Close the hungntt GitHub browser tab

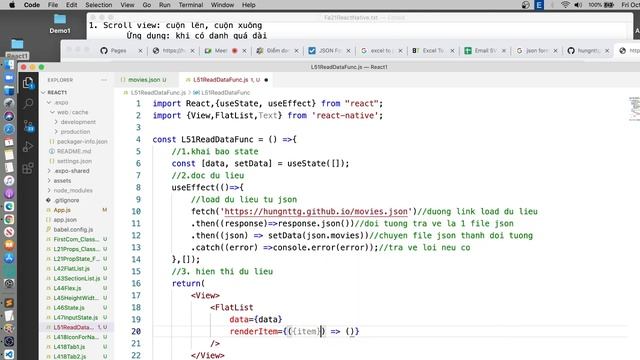tap(607, 51)
